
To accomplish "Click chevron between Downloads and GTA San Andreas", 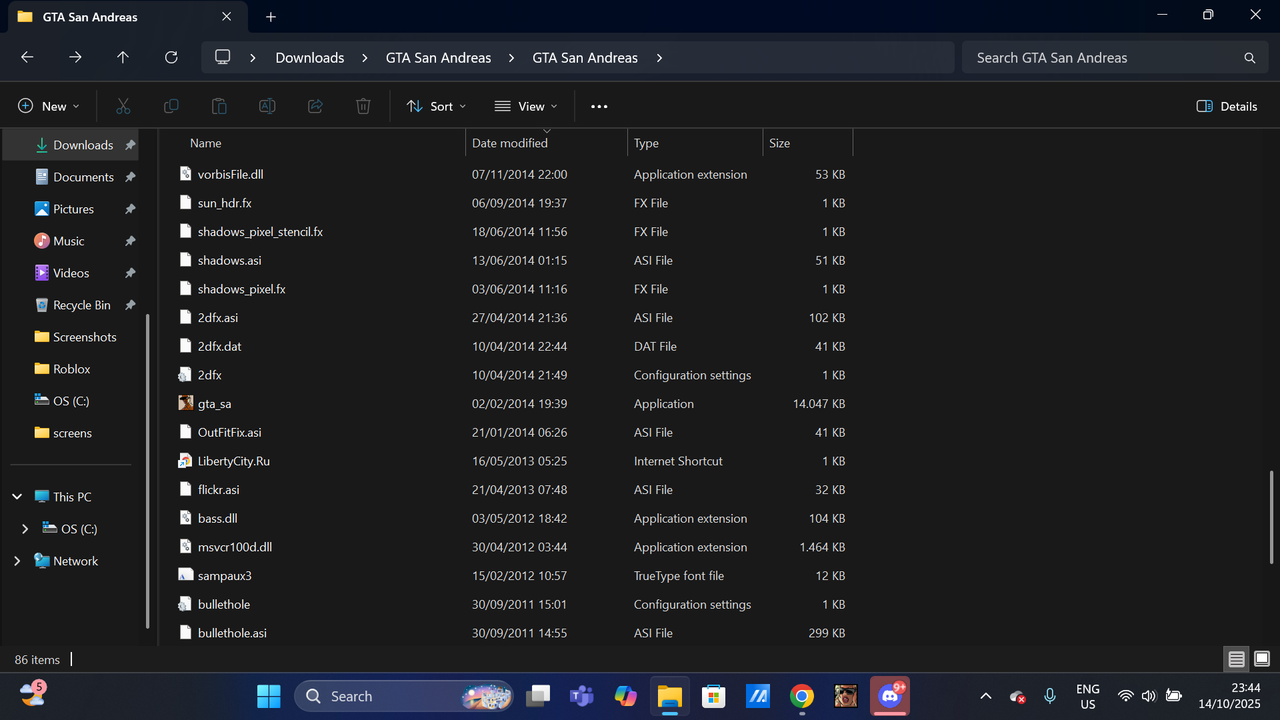I will coord(365,58).
